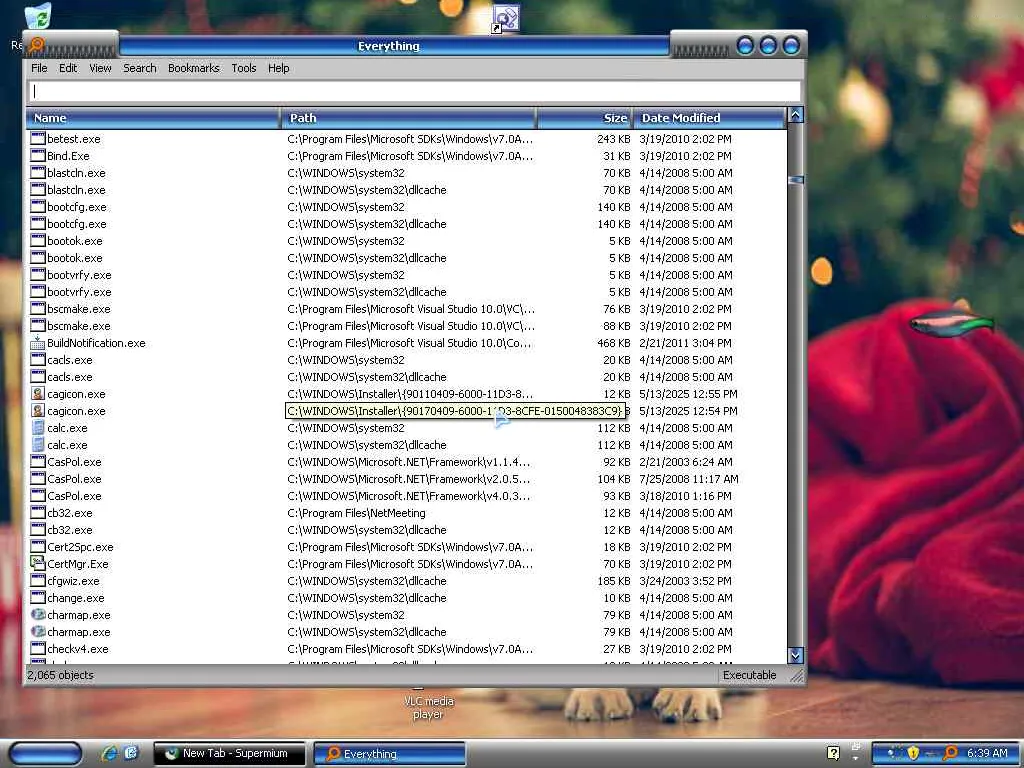1024x768 pixels.
Task: Open the File menu
Action: 39,68
